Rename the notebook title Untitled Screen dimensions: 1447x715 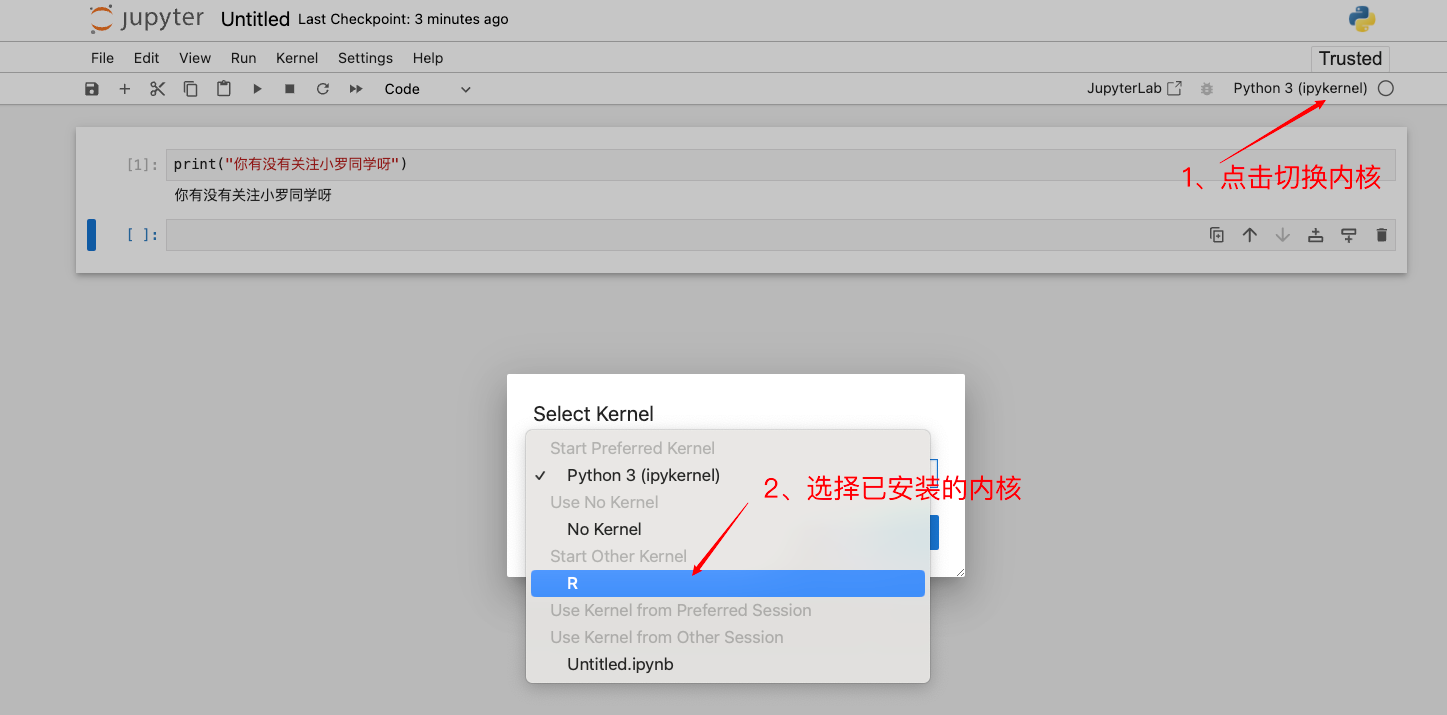(255, 20)
